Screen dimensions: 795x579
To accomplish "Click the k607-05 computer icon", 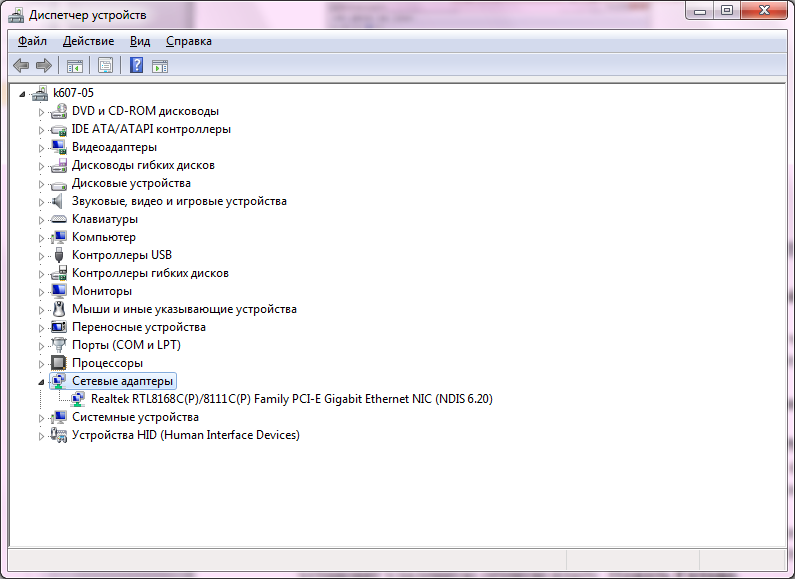I will (40, 93).
